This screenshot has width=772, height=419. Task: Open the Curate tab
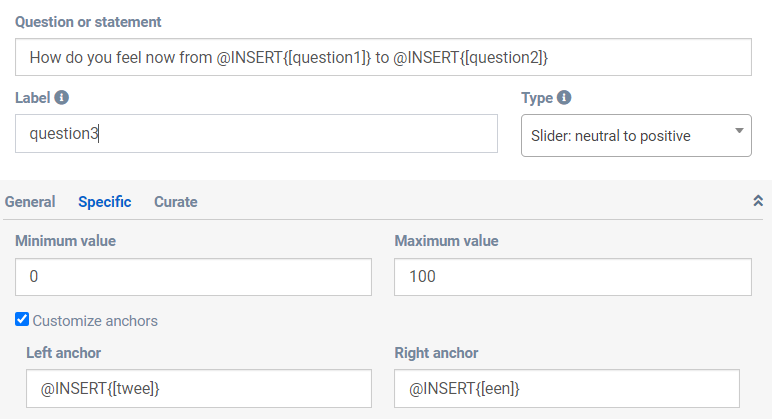point(176,202)
